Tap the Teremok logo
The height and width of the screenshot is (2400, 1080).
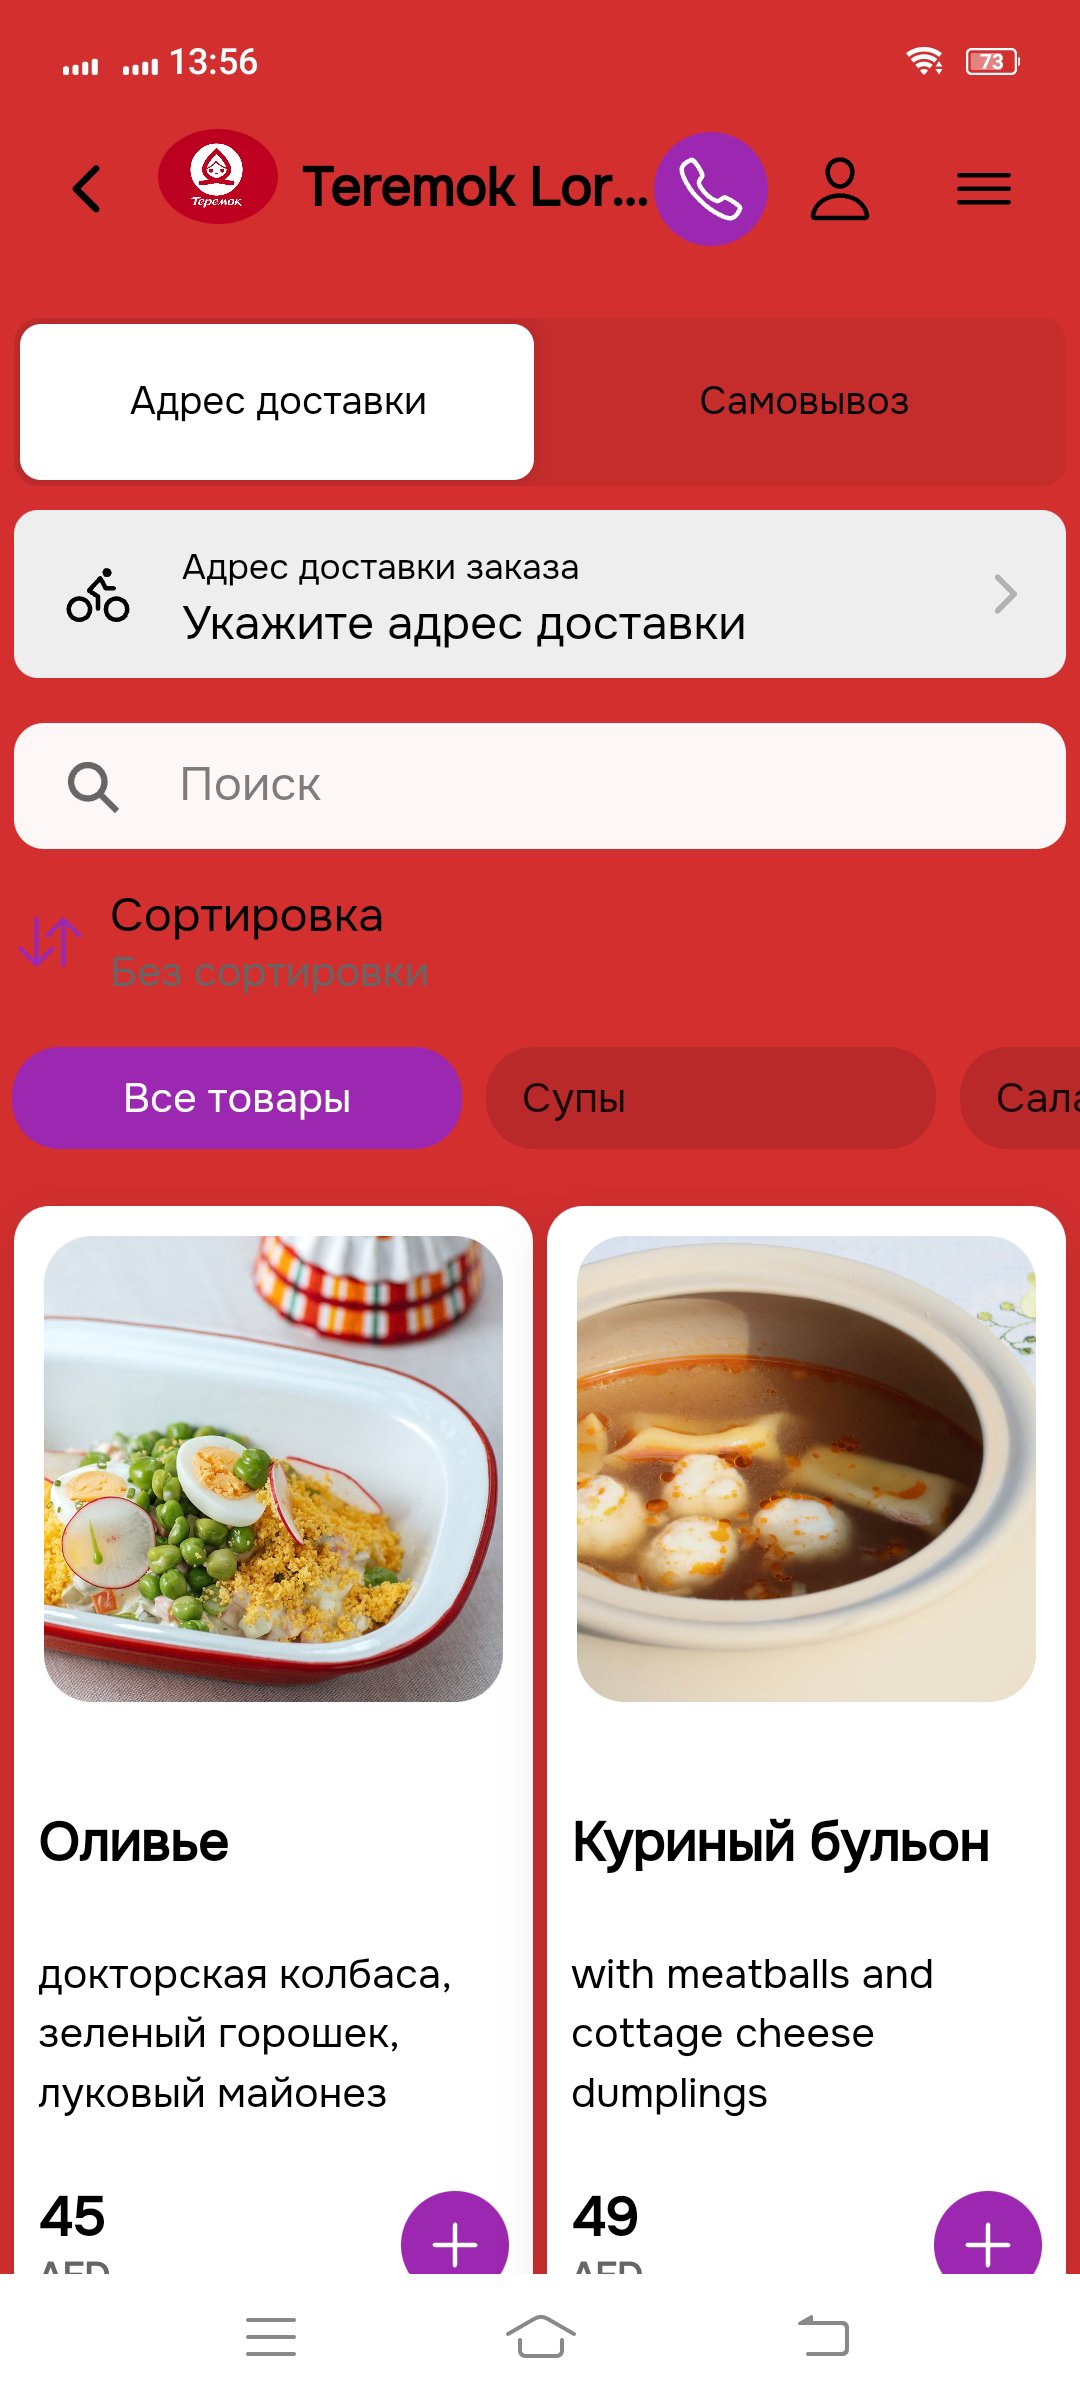pyautogui.click(x=217, y=177)
